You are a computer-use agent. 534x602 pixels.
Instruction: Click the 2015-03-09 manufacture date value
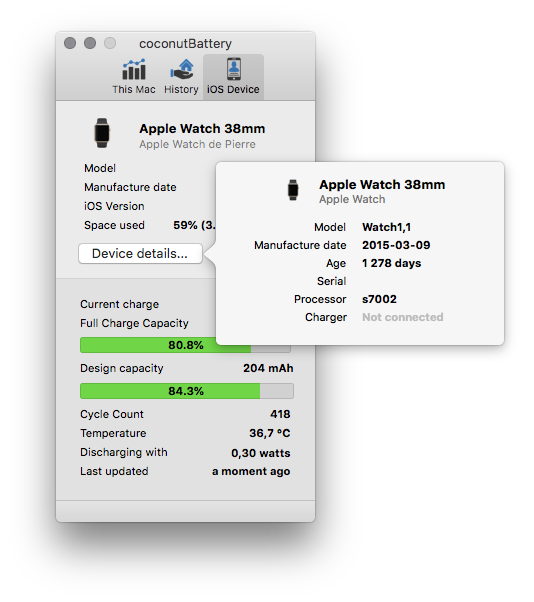point(396,245)
